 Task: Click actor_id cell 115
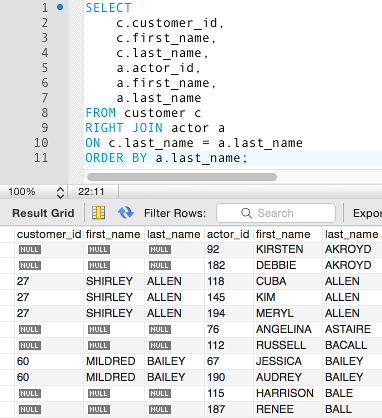point(216,393)
